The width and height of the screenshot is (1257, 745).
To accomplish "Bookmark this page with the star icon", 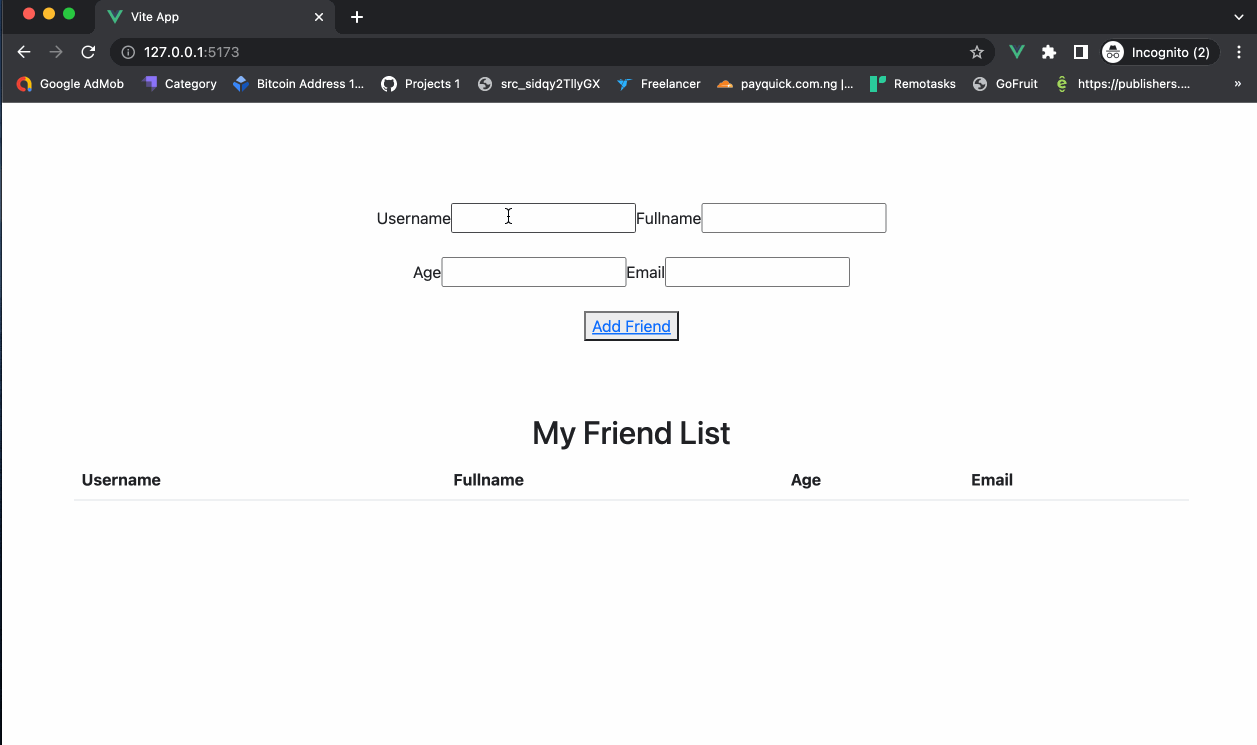I will point(976,52).
